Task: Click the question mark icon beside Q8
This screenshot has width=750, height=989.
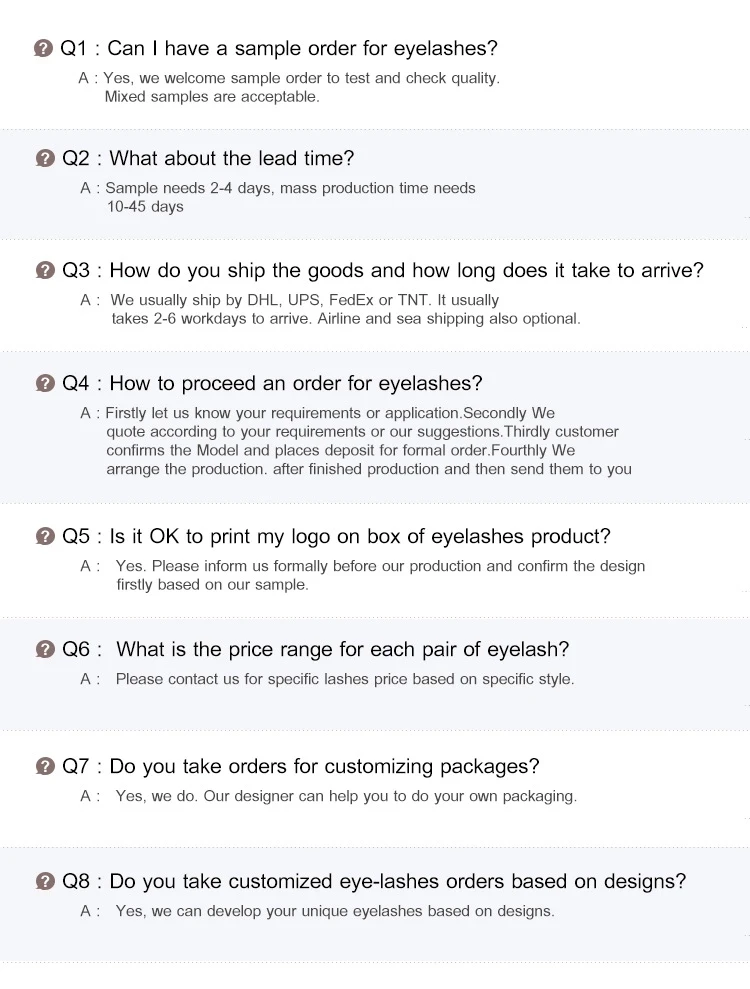Action: [45, 881]
